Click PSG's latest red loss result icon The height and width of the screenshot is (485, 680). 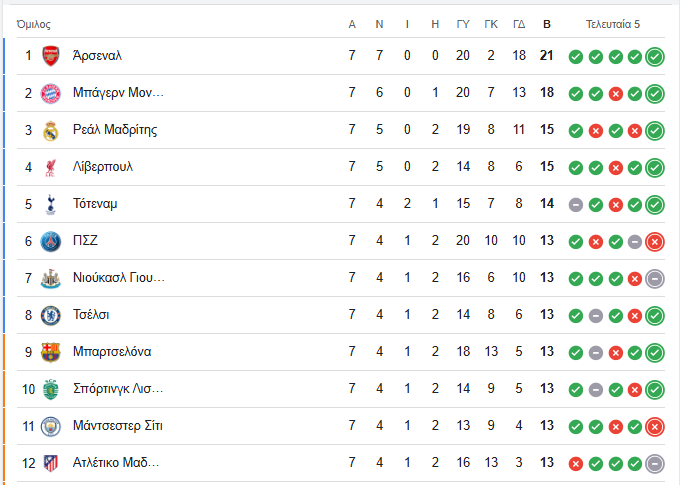655,241
